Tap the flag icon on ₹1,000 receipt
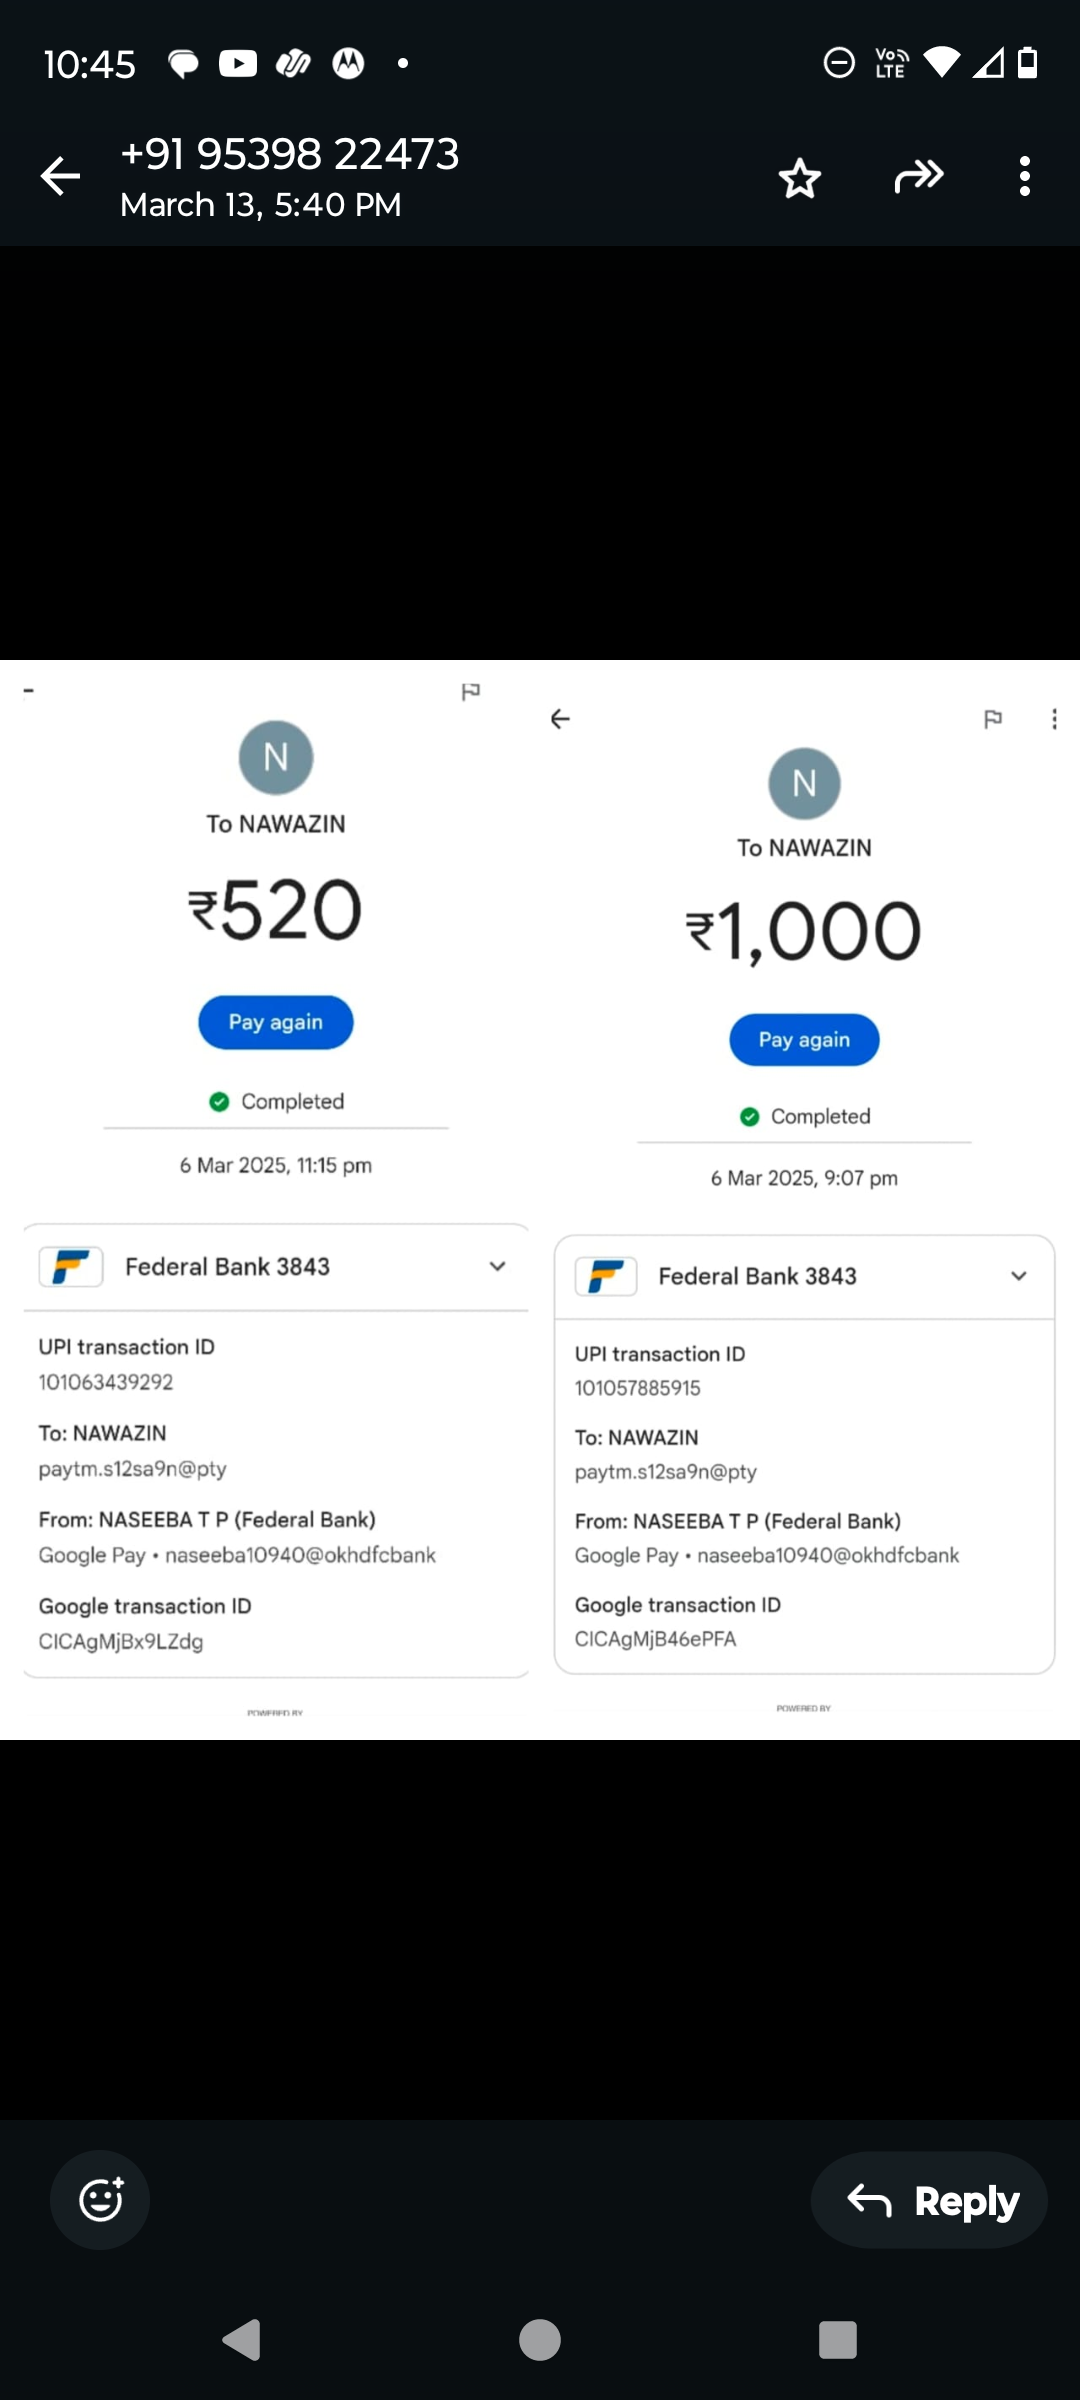This screenshot has height=2400, width=1080. click(993, 719)
